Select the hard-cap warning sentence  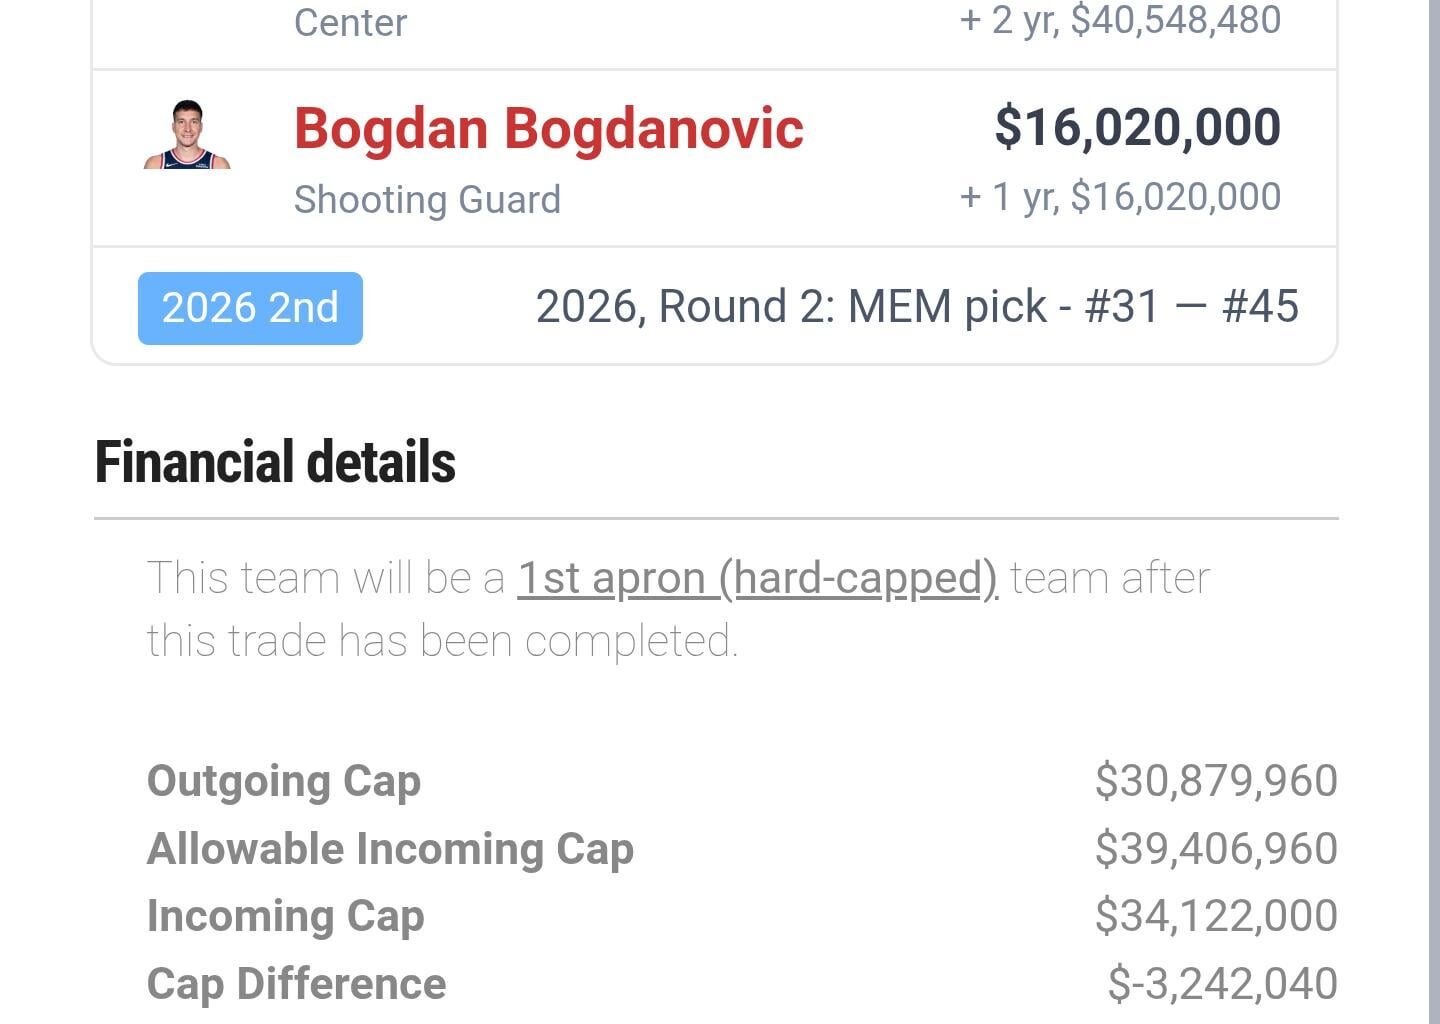click(x=680, y=607)
